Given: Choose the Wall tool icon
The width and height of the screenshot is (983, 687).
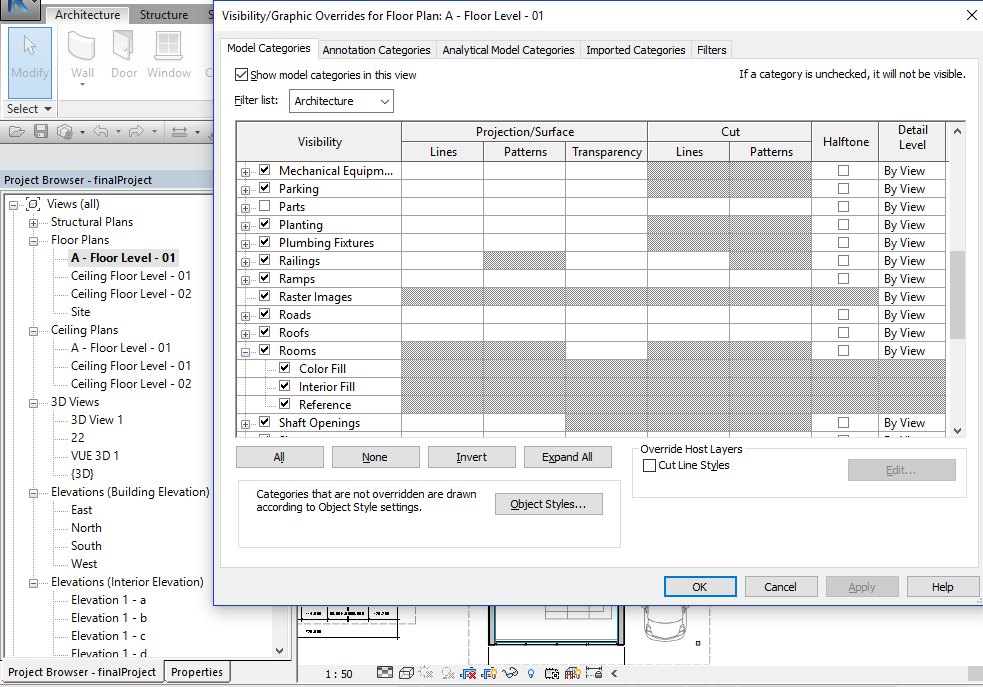Looking at the screenshot, I should click(81, 47).
